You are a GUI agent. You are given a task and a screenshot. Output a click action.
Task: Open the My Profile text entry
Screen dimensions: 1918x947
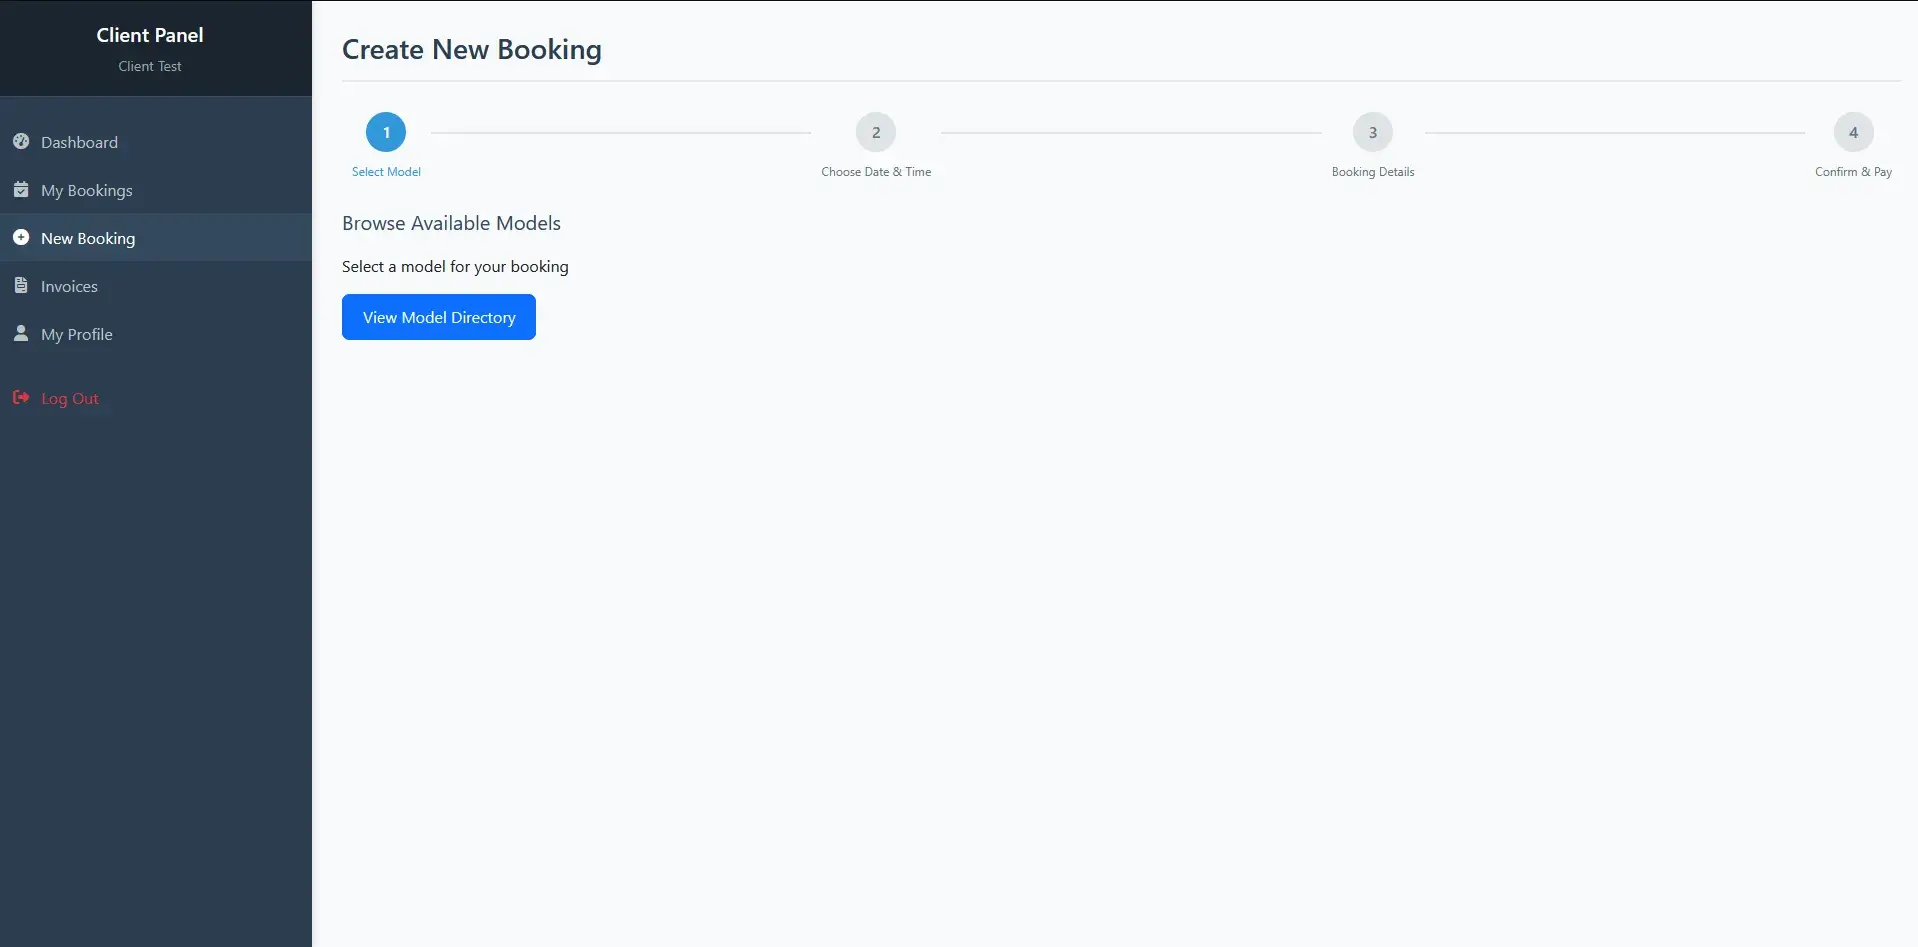tap(76, 335)
